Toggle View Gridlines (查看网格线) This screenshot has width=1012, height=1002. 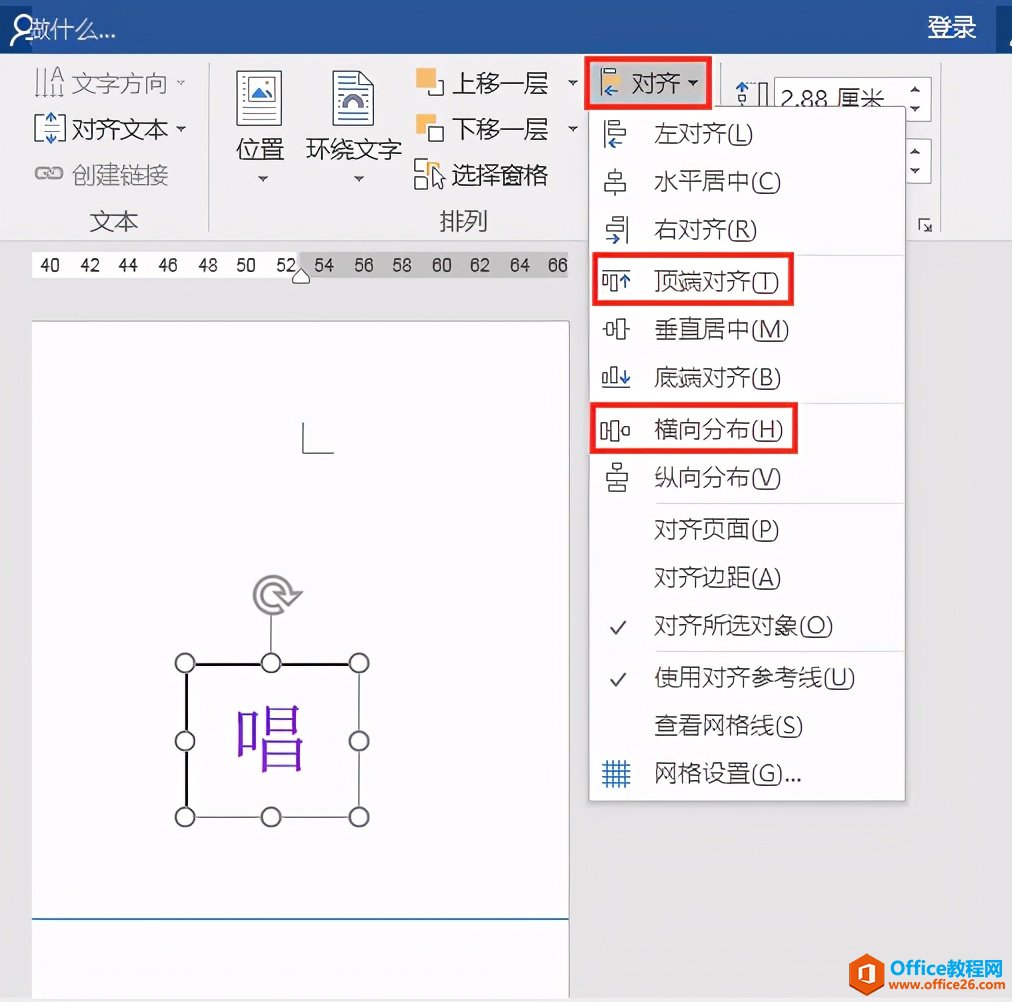pyautogui.click(x=747, y=725)
